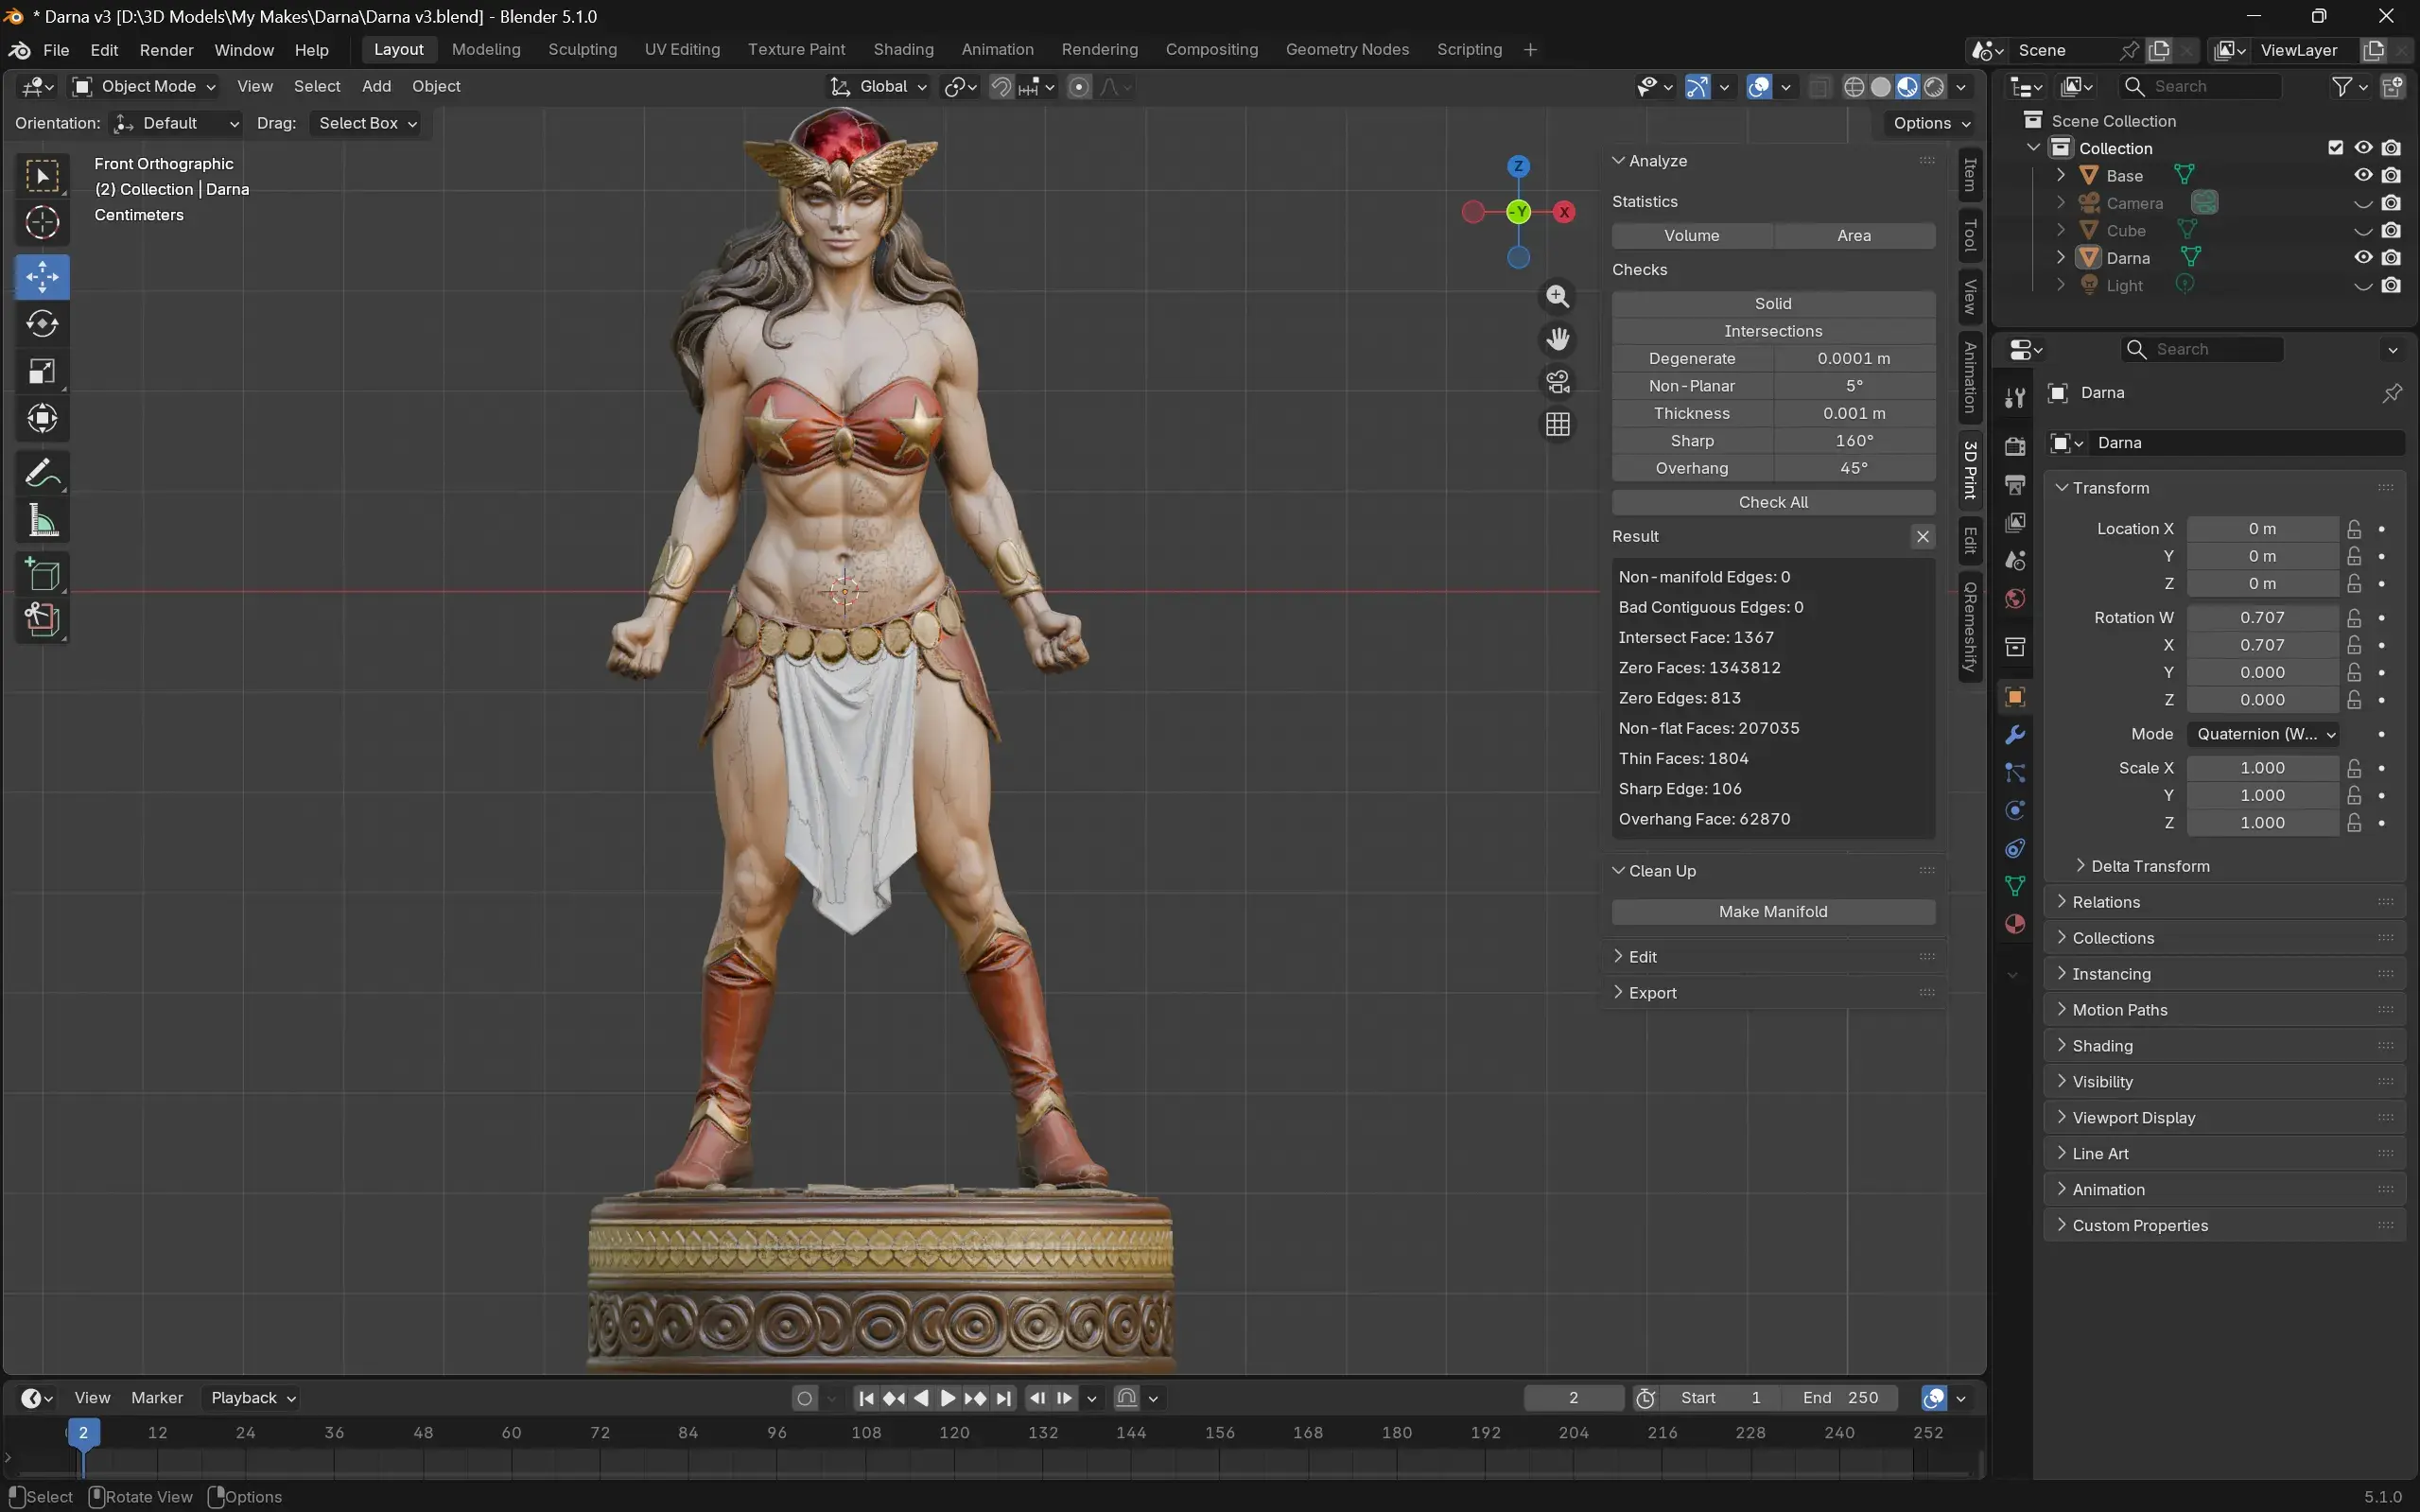Image resolution: width=2420 pixels, height=1512 pixels.
Task: Adjust the Overhang angle 45° field
Action: click(x=1854, y=468)
